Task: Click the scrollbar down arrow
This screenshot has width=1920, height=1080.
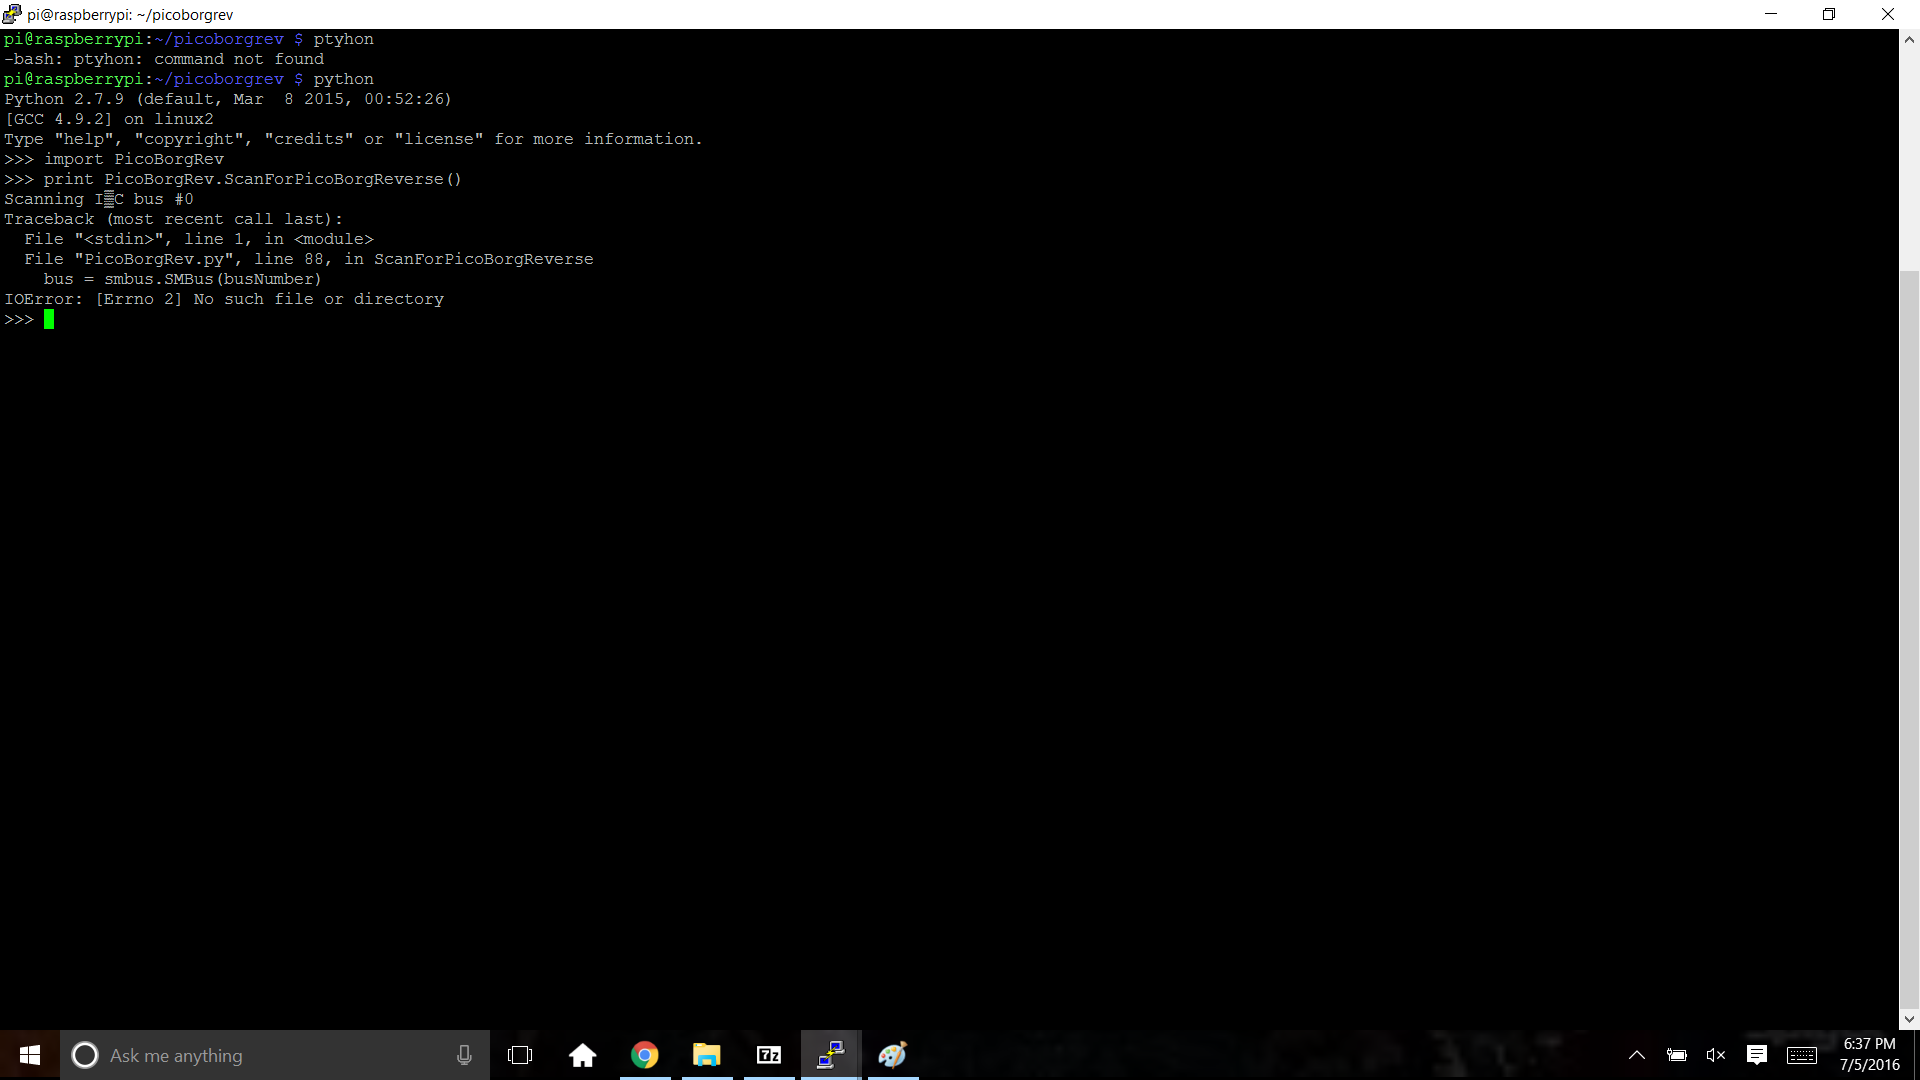Action: (x=1909, y=1019)
